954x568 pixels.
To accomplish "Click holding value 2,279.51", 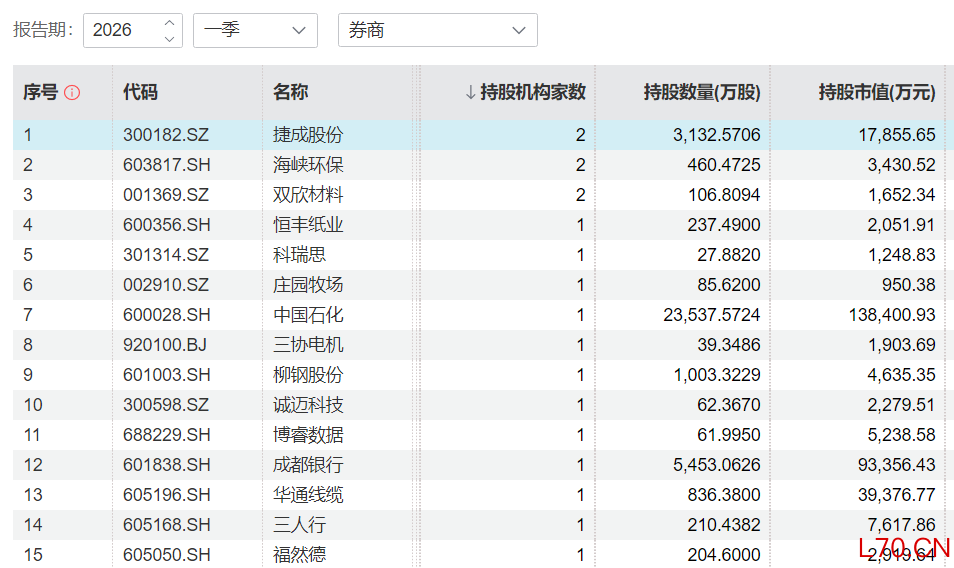I will pos(901,405).
